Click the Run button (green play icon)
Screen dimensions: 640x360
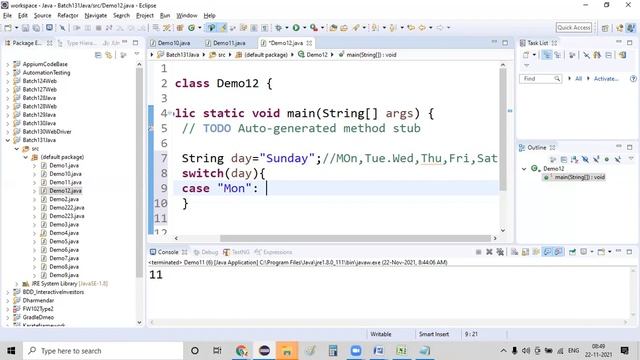coord(296,28)
